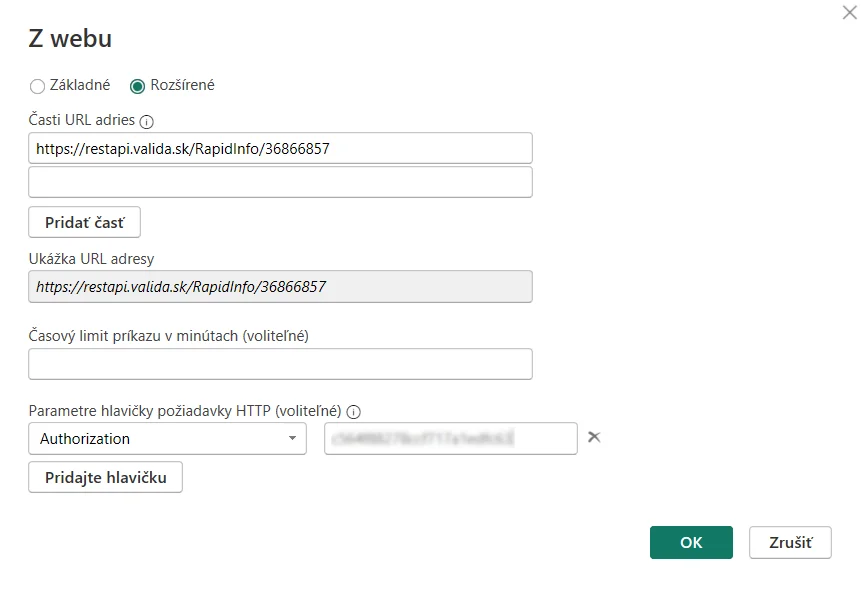This screenshot has height=592, width=865.
Task: Click the first URL part field with restapi.valida.sk
Action: [280, 148]
